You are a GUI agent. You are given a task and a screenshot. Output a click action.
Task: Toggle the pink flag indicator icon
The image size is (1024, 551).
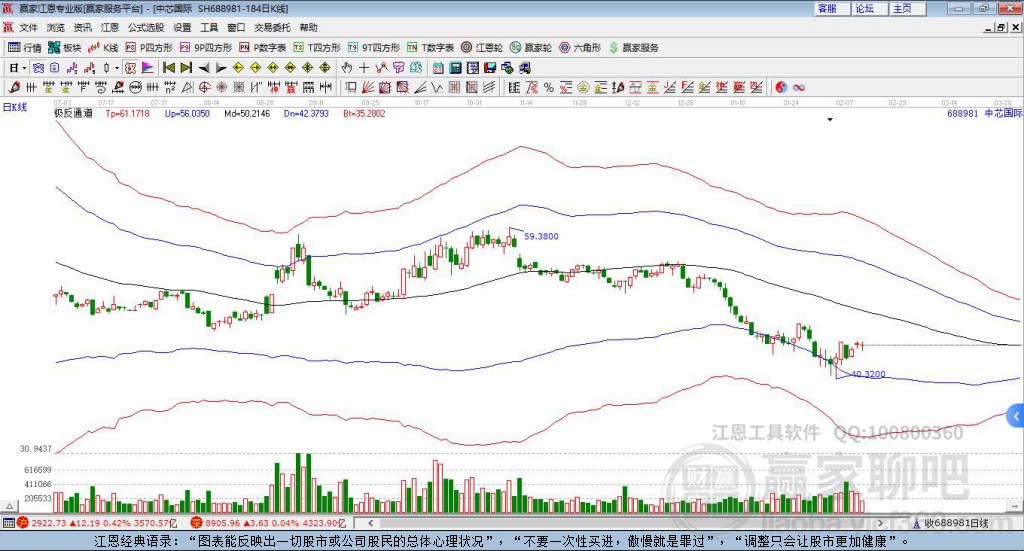[x=148, y=68]
